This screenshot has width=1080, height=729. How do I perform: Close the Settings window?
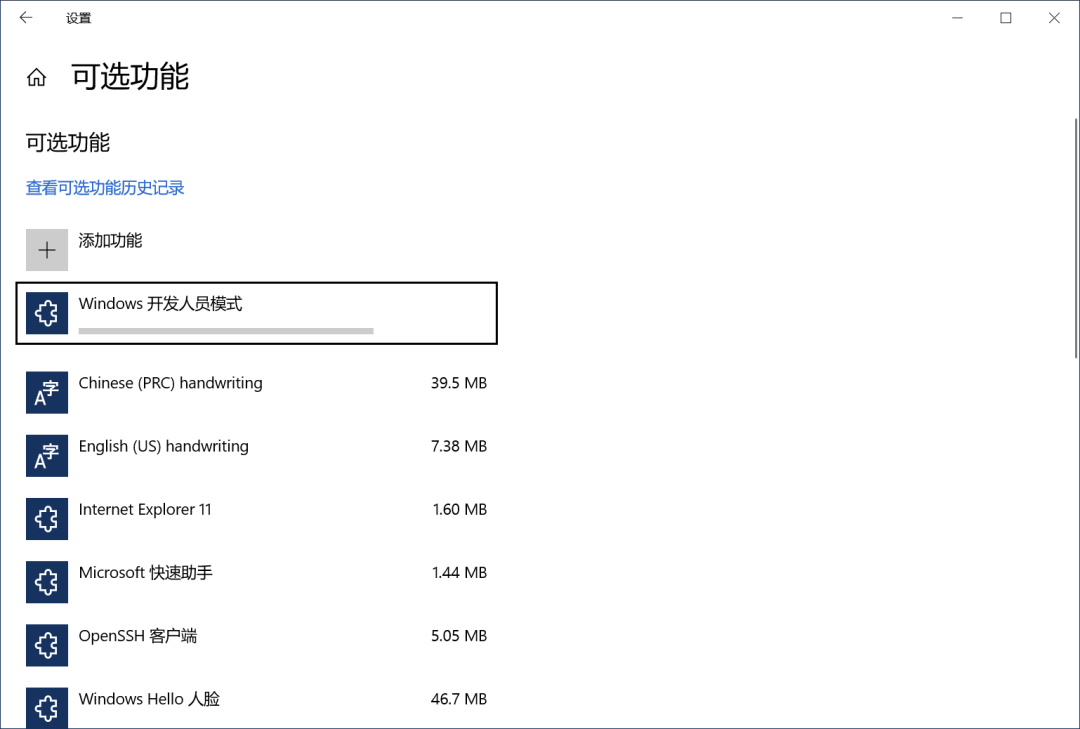pos(1054,18)
